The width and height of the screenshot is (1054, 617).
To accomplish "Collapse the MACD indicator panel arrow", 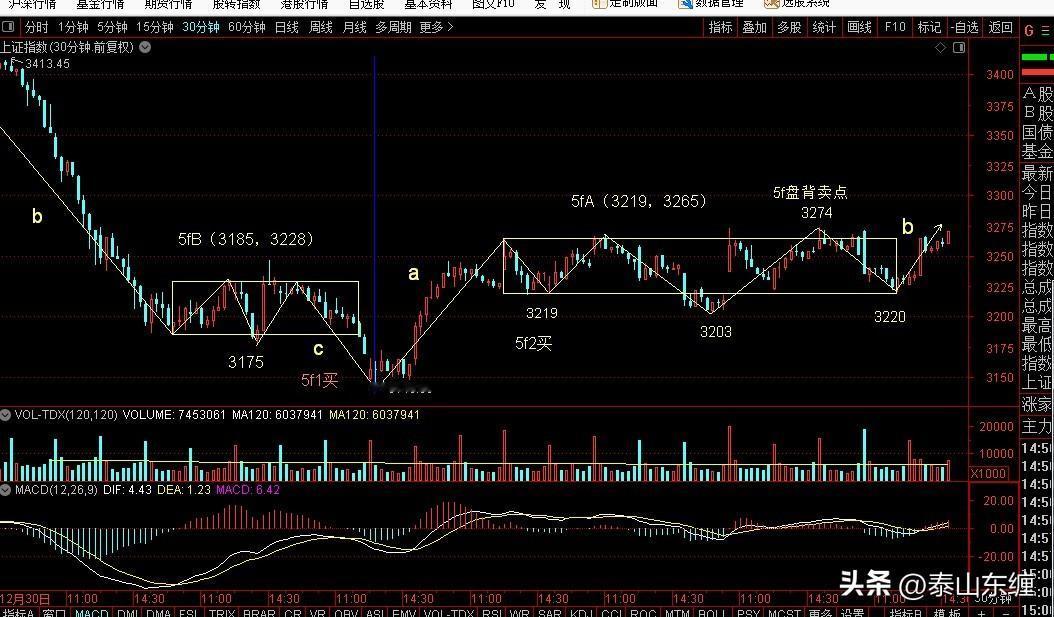I will click(x=6, y=489).
